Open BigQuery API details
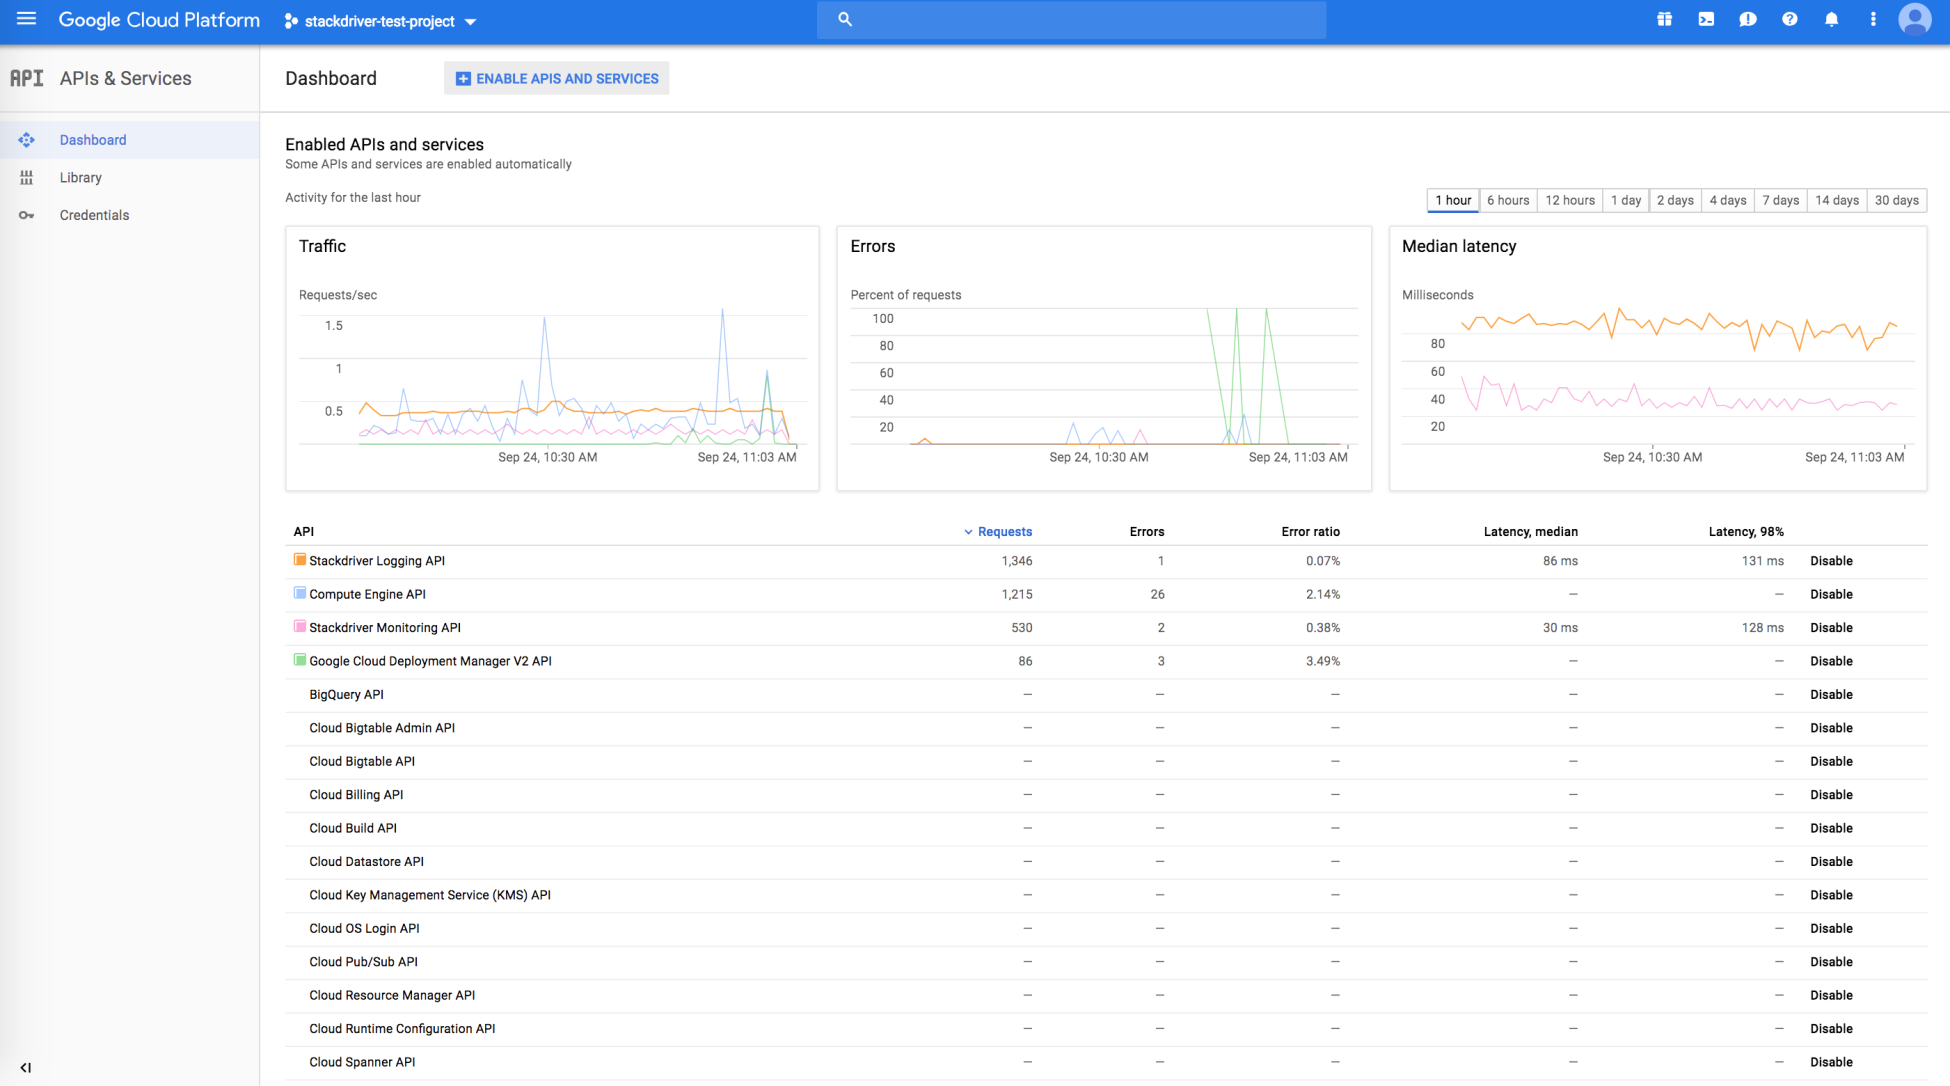1950x1086 pixels. click(346, 695)
